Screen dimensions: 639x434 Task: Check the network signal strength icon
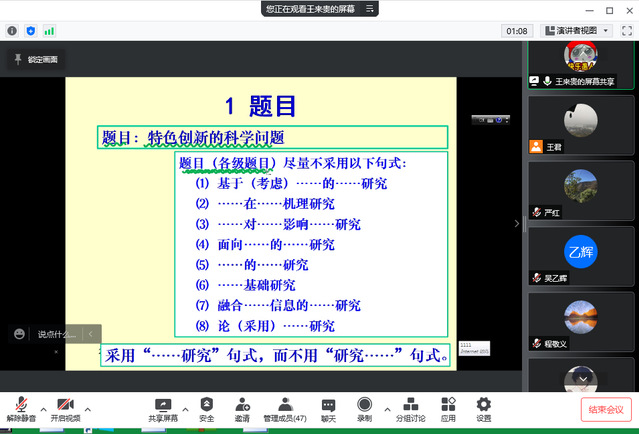(49, 31)
